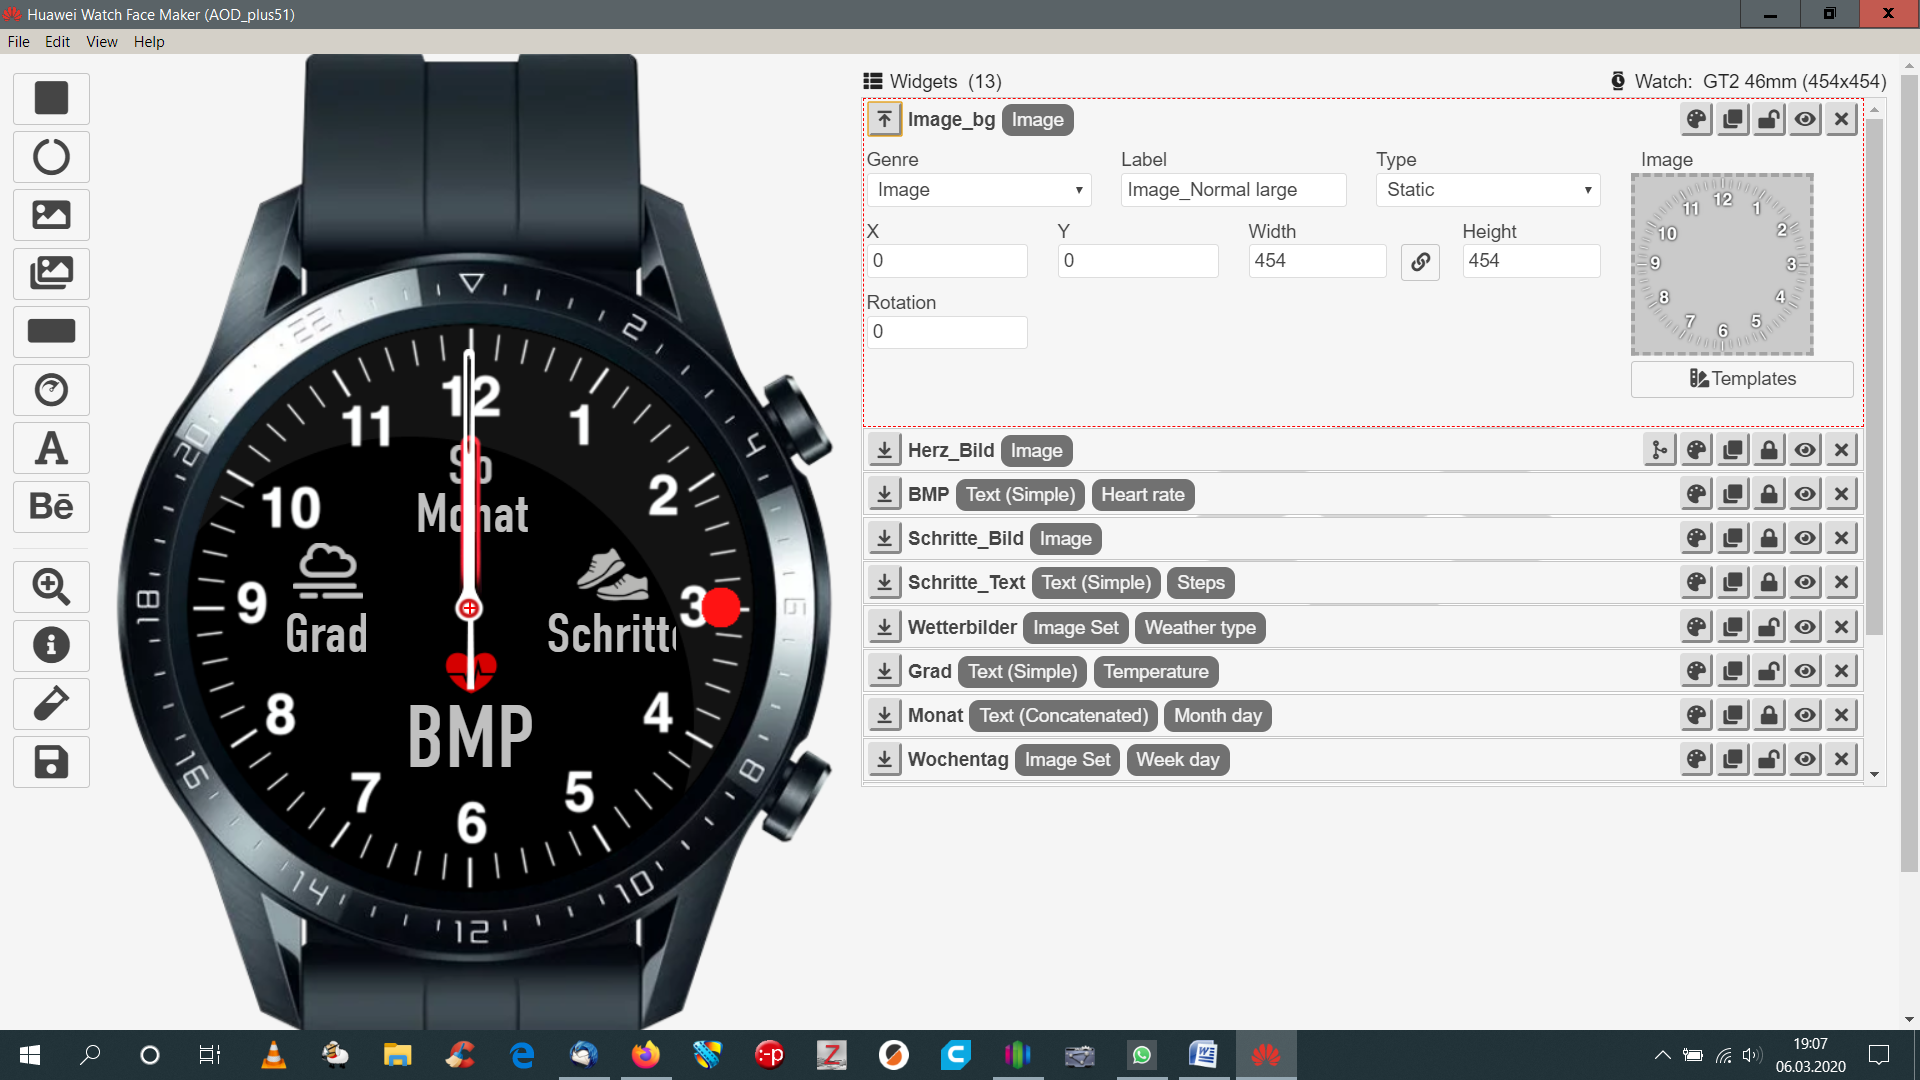Add an image set widget
The image size is (1920, 1080).
(51, 273)
